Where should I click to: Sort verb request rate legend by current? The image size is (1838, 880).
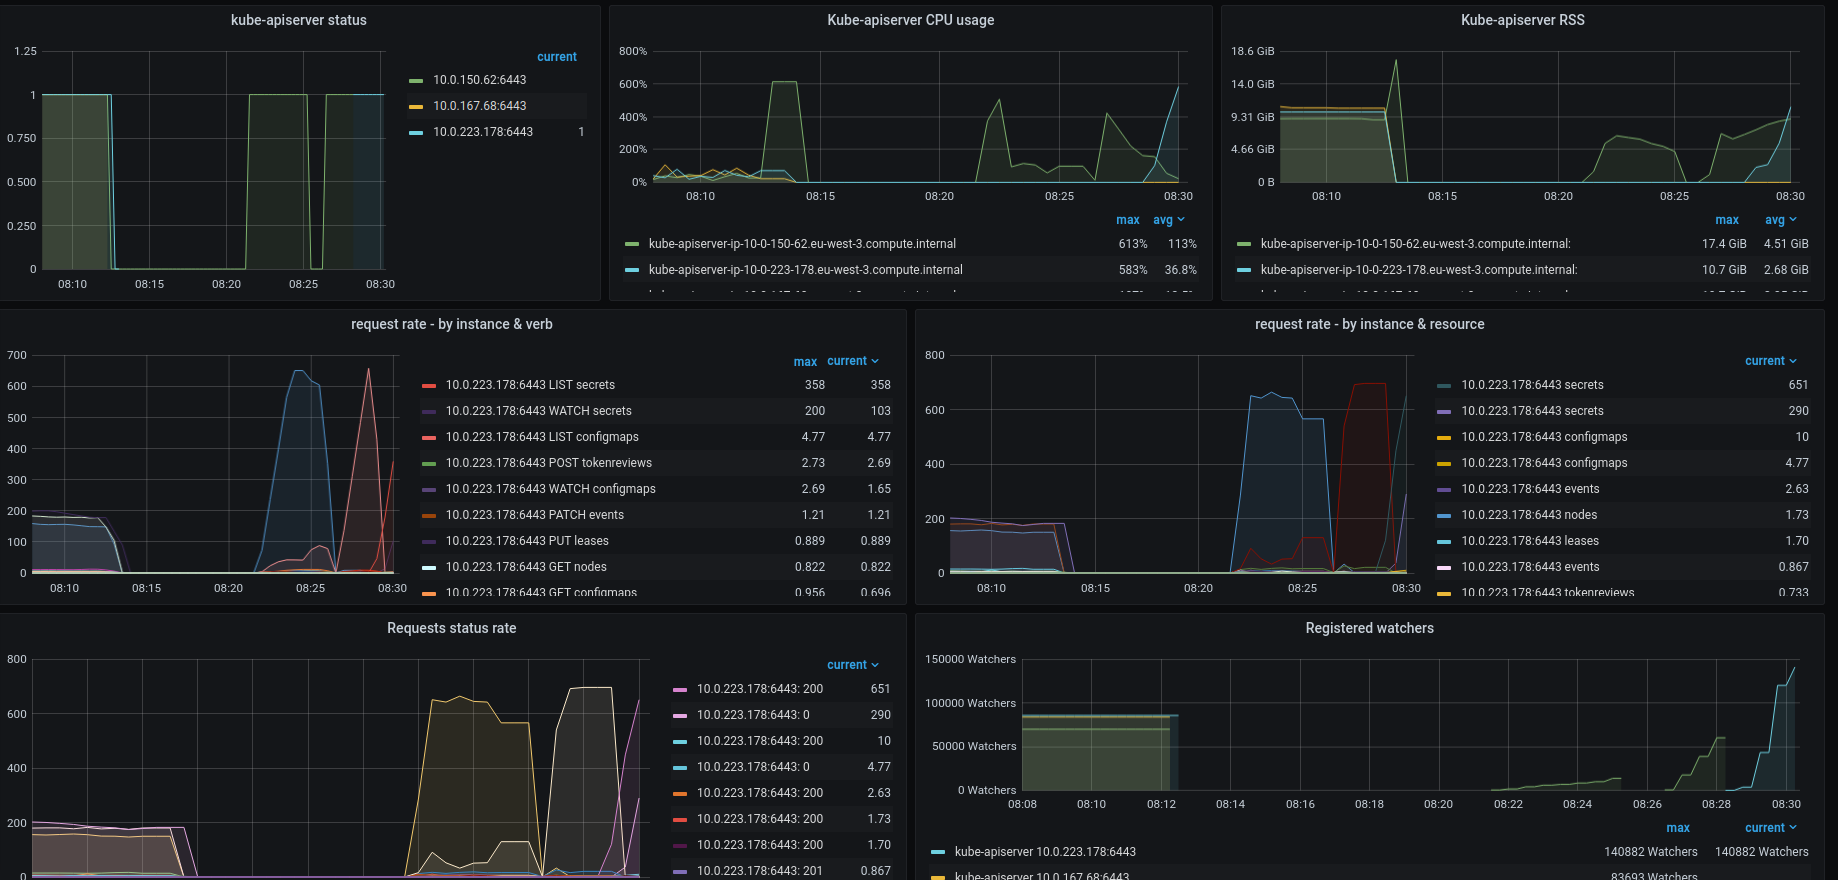click(x=853, y=361)
